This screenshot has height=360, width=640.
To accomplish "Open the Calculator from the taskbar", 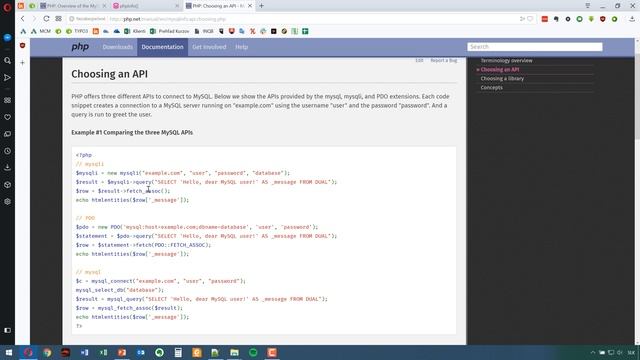I will pos(178,353).
